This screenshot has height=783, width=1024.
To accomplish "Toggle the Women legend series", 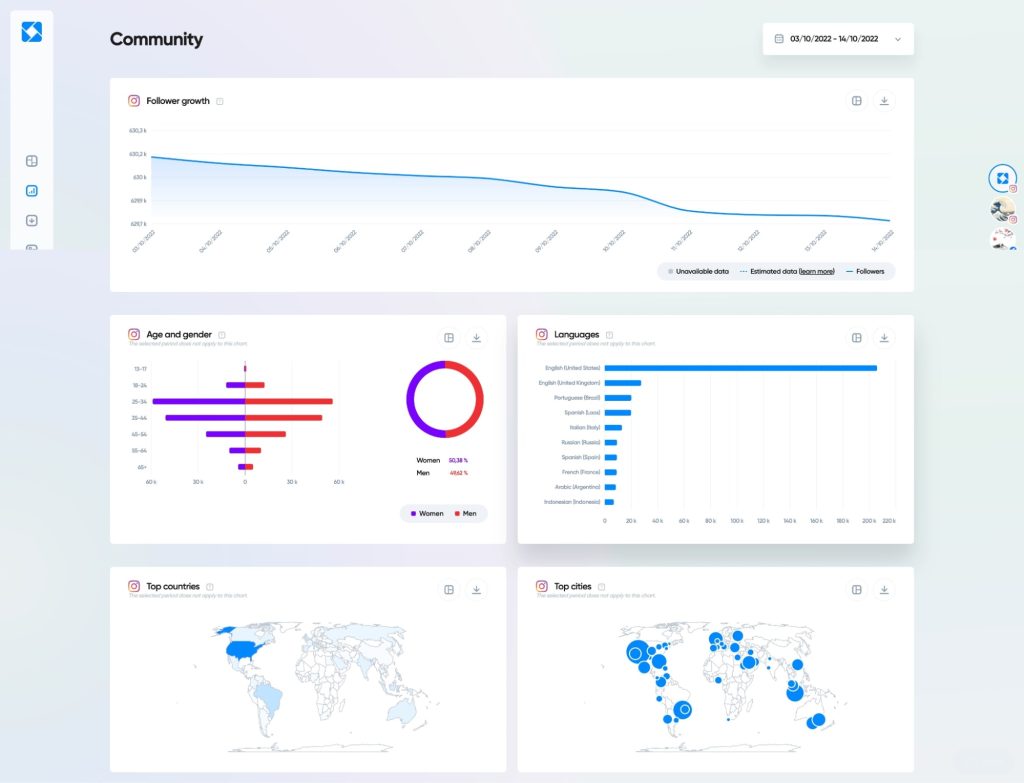I will pos(426,513).
